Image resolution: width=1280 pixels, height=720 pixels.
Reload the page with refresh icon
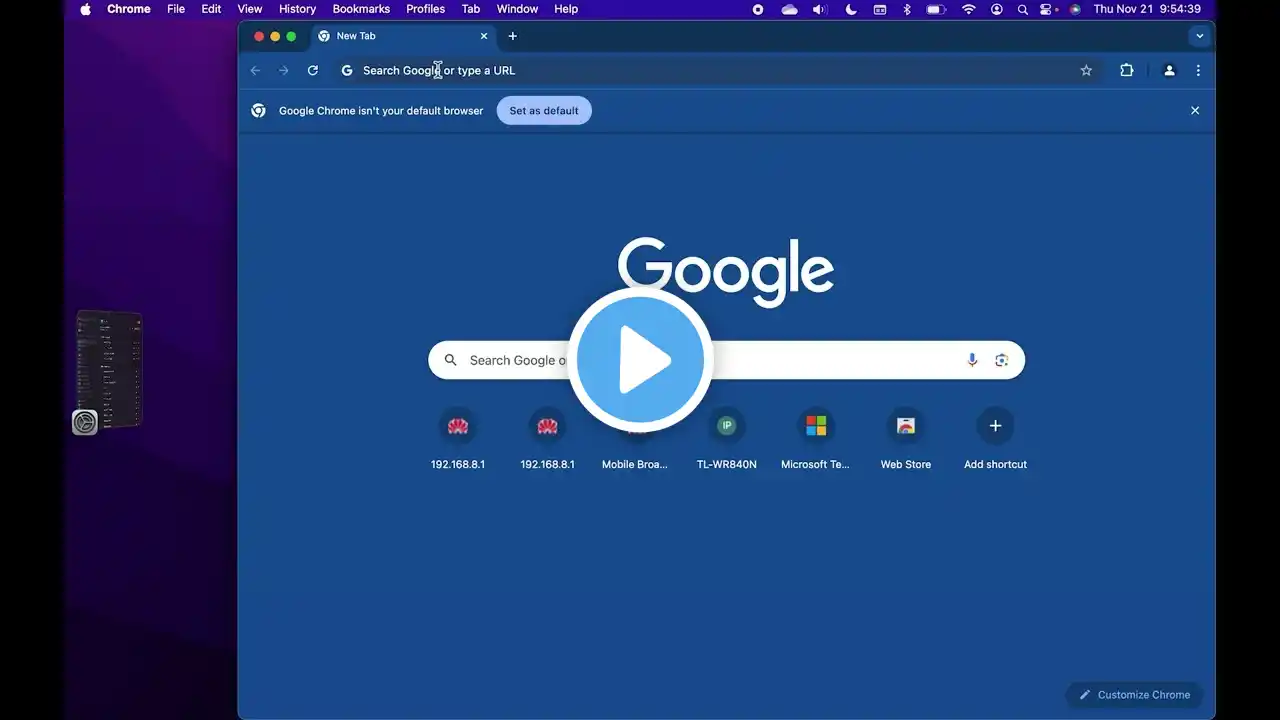tap(313, 70)
